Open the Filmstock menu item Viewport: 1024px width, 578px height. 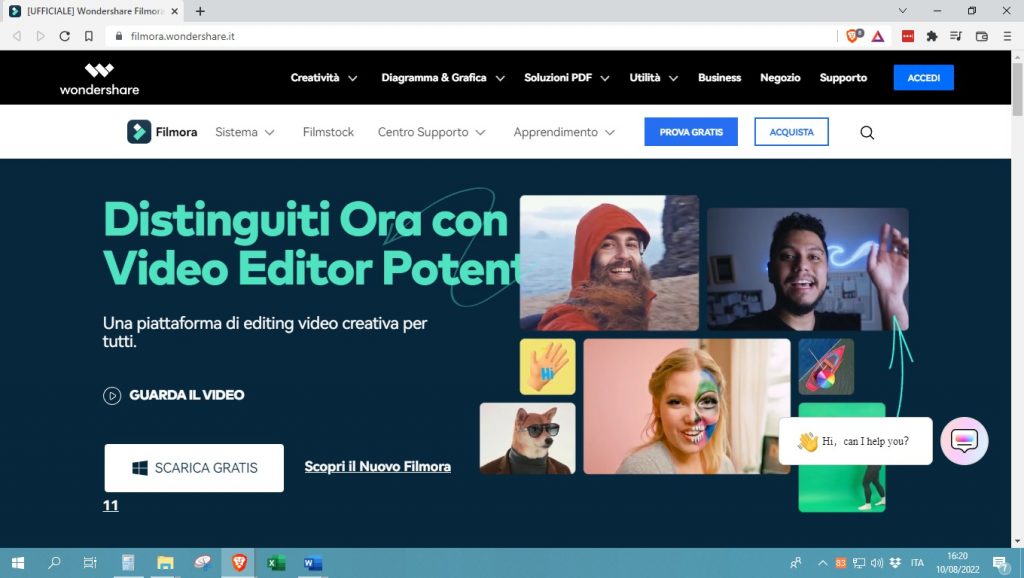(x=328, y=132)
